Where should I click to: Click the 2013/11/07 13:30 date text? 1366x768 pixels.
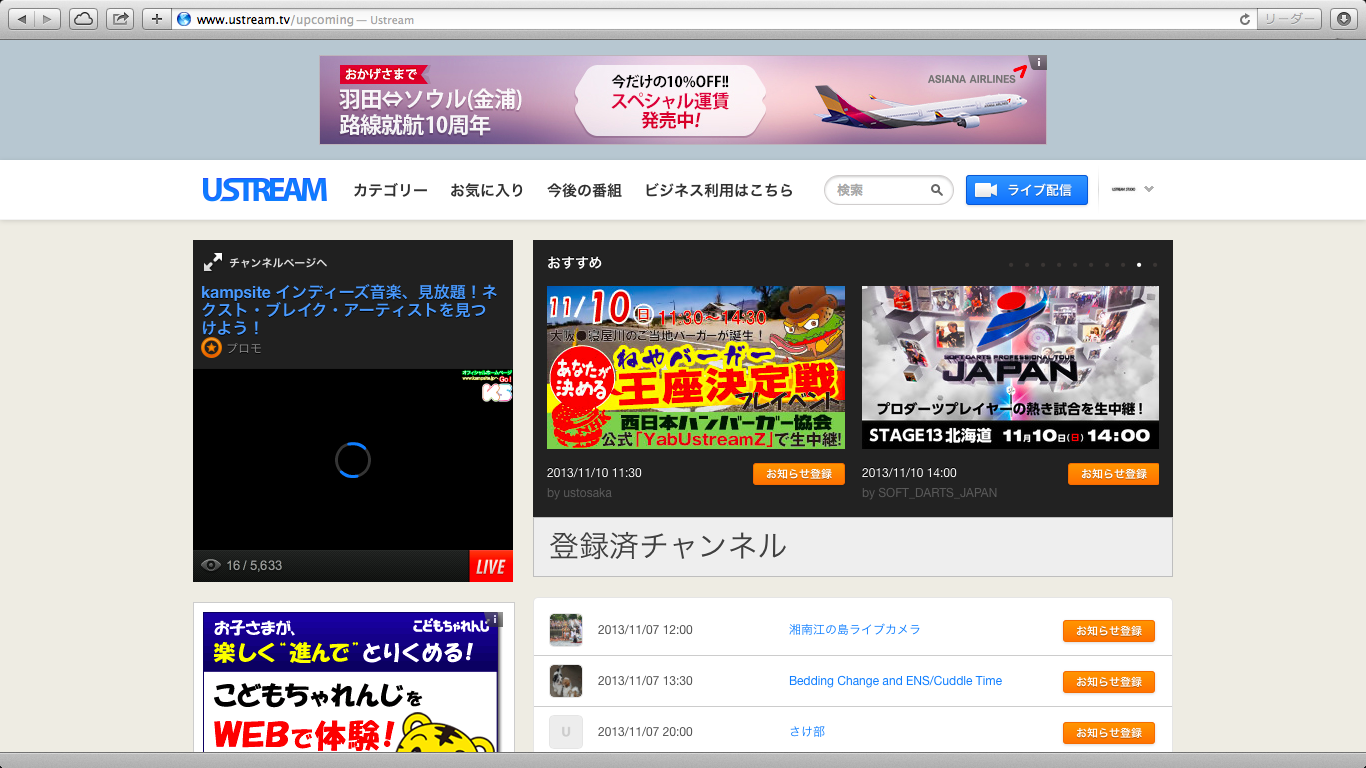[645, 681]
